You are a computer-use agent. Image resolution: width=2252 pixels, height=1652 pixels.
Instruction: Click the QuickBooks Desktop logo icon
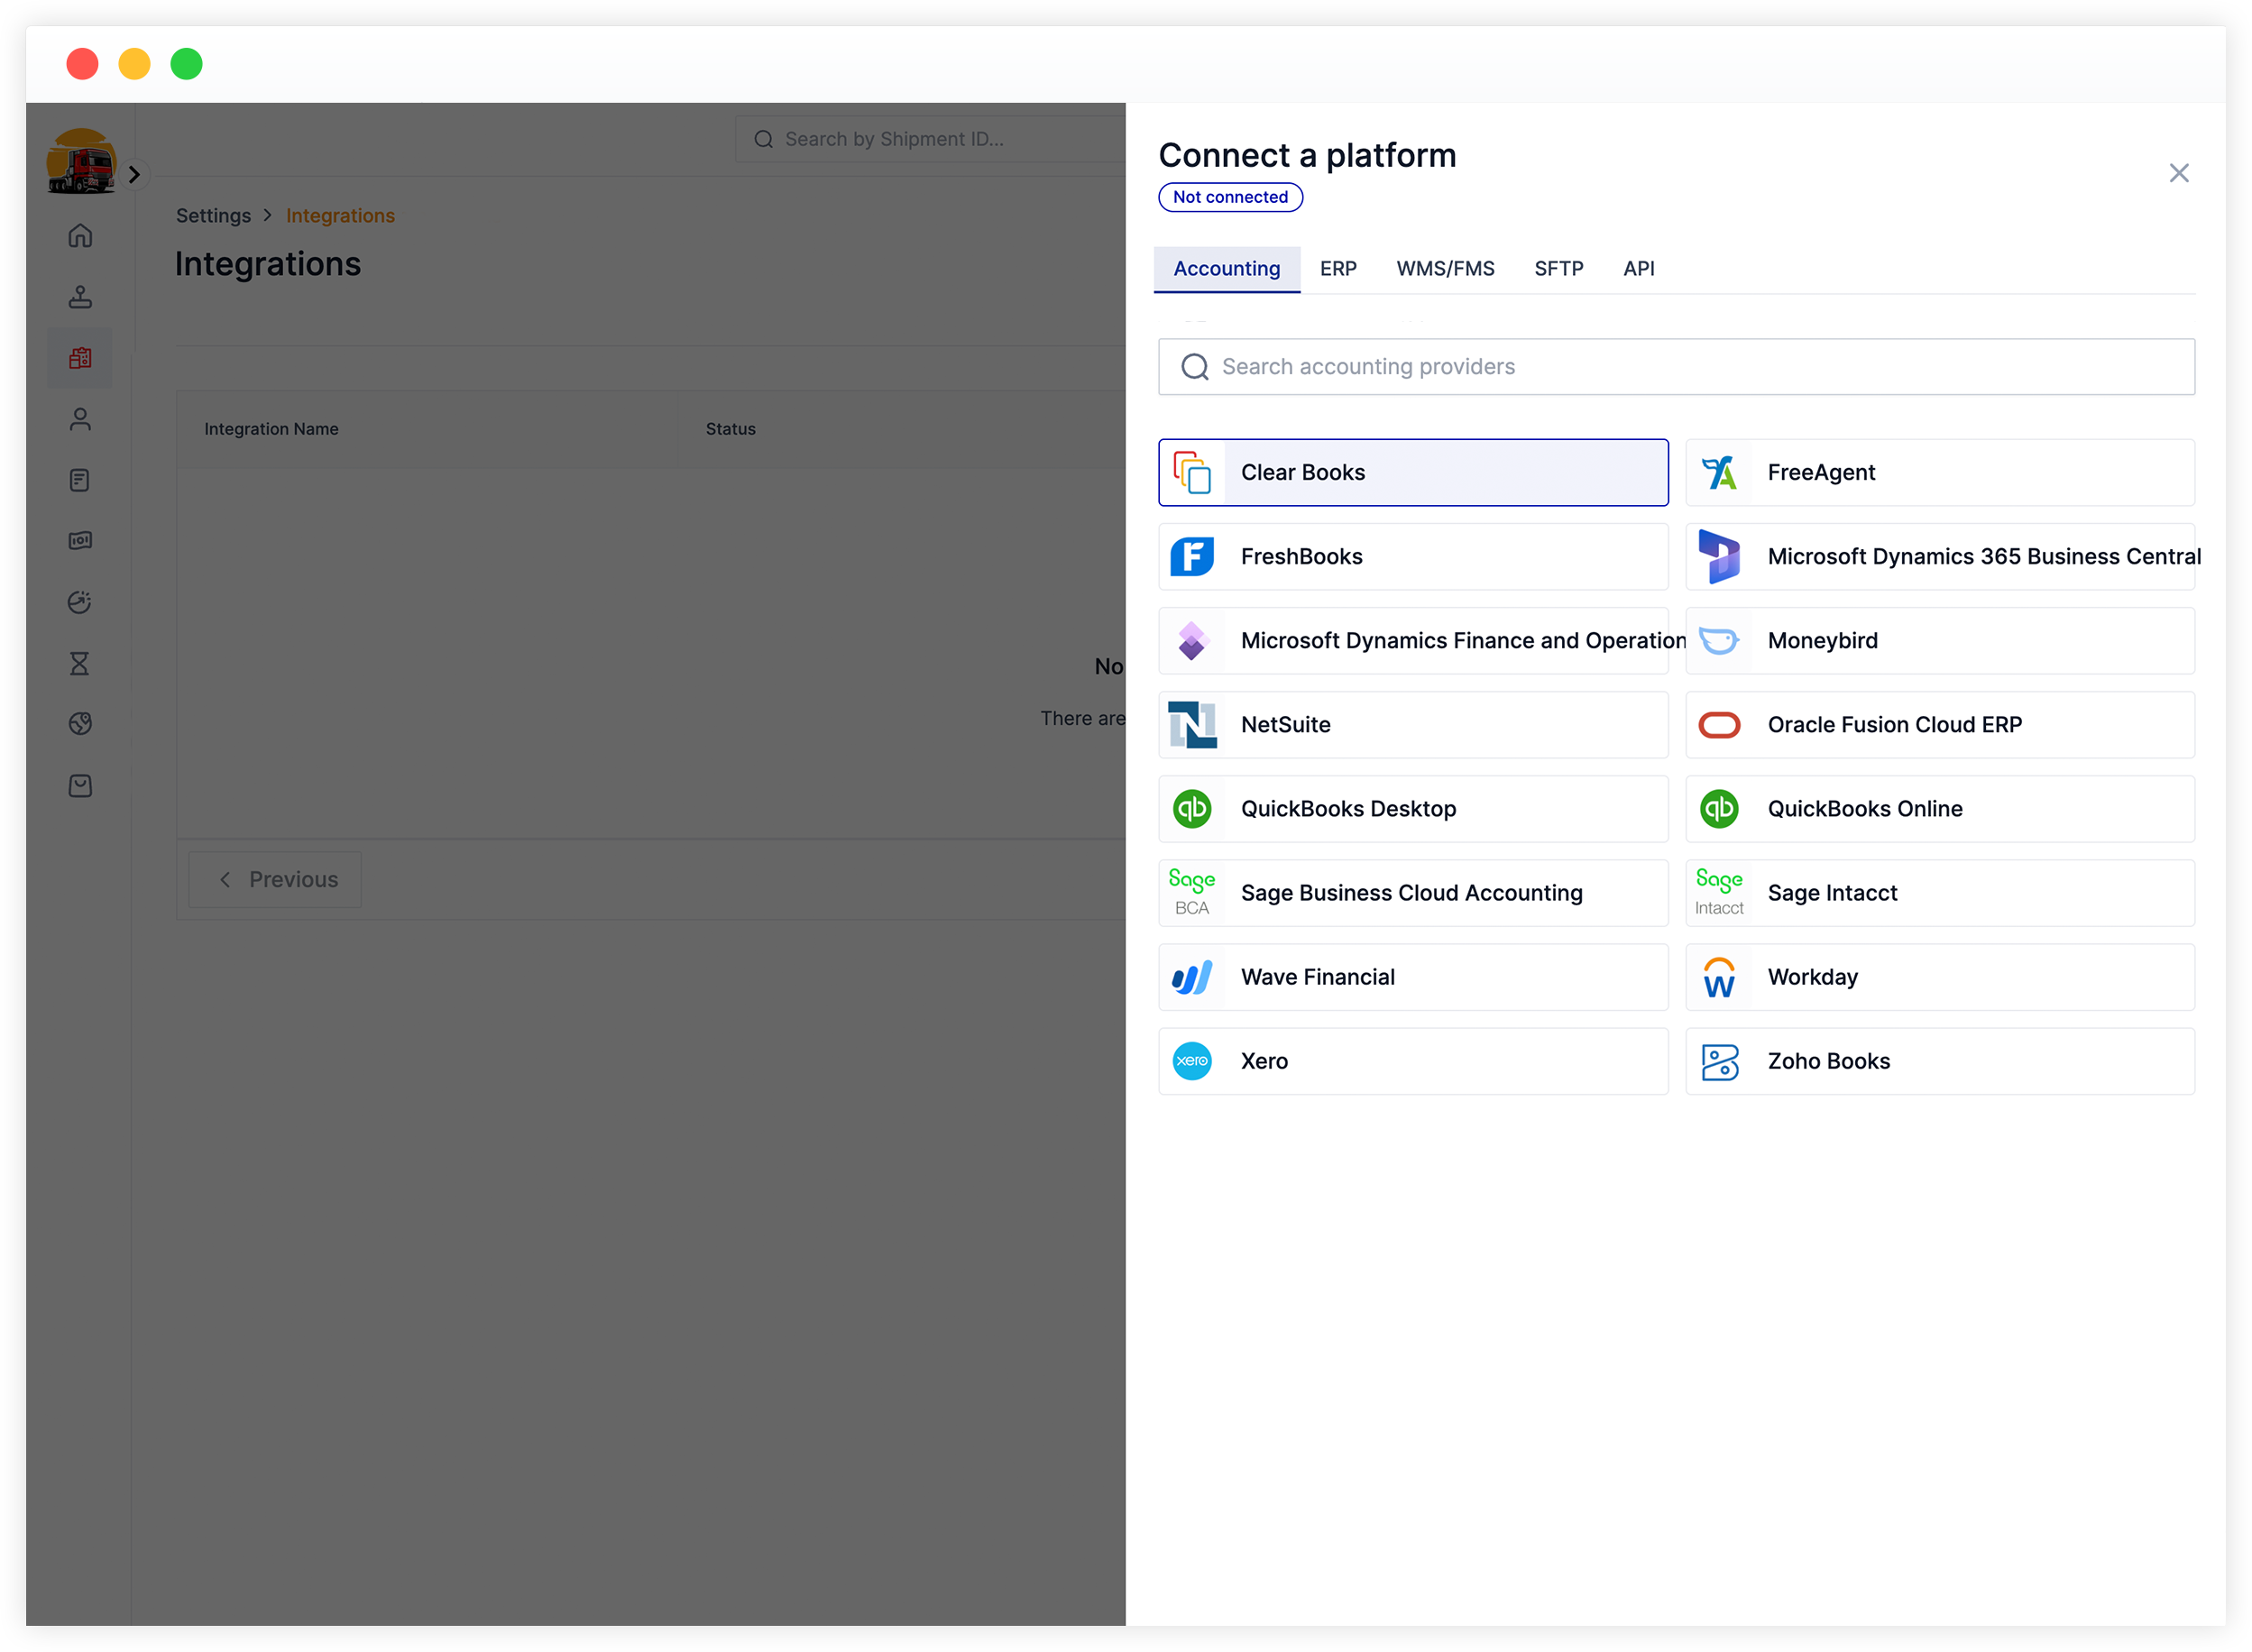(x=1192, y=809)
